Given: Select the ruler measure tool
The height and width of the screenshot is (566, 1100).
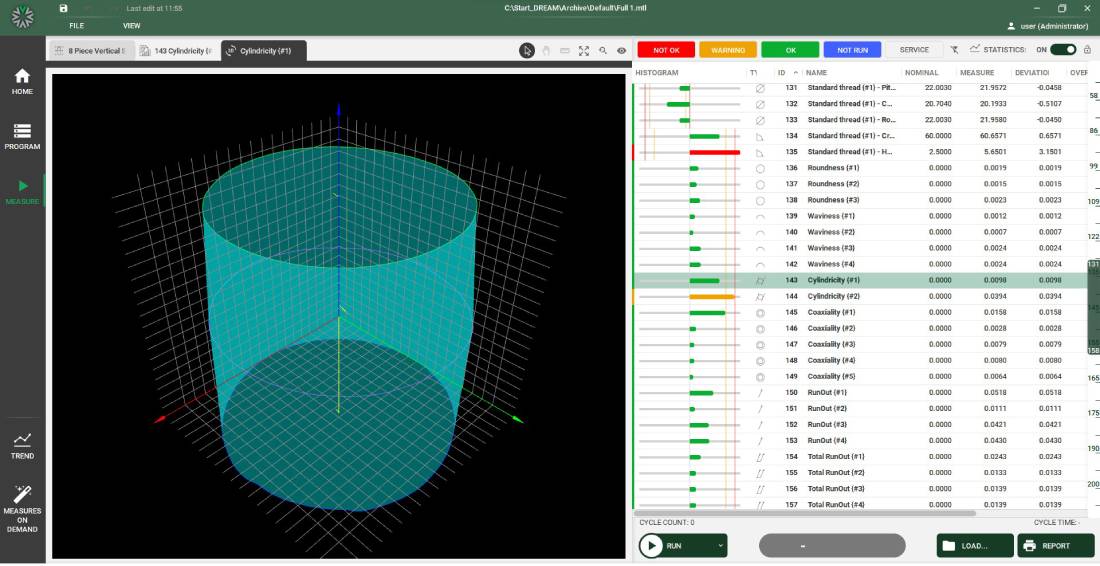Looking at the screenshot, I should (x=565, y=50).
